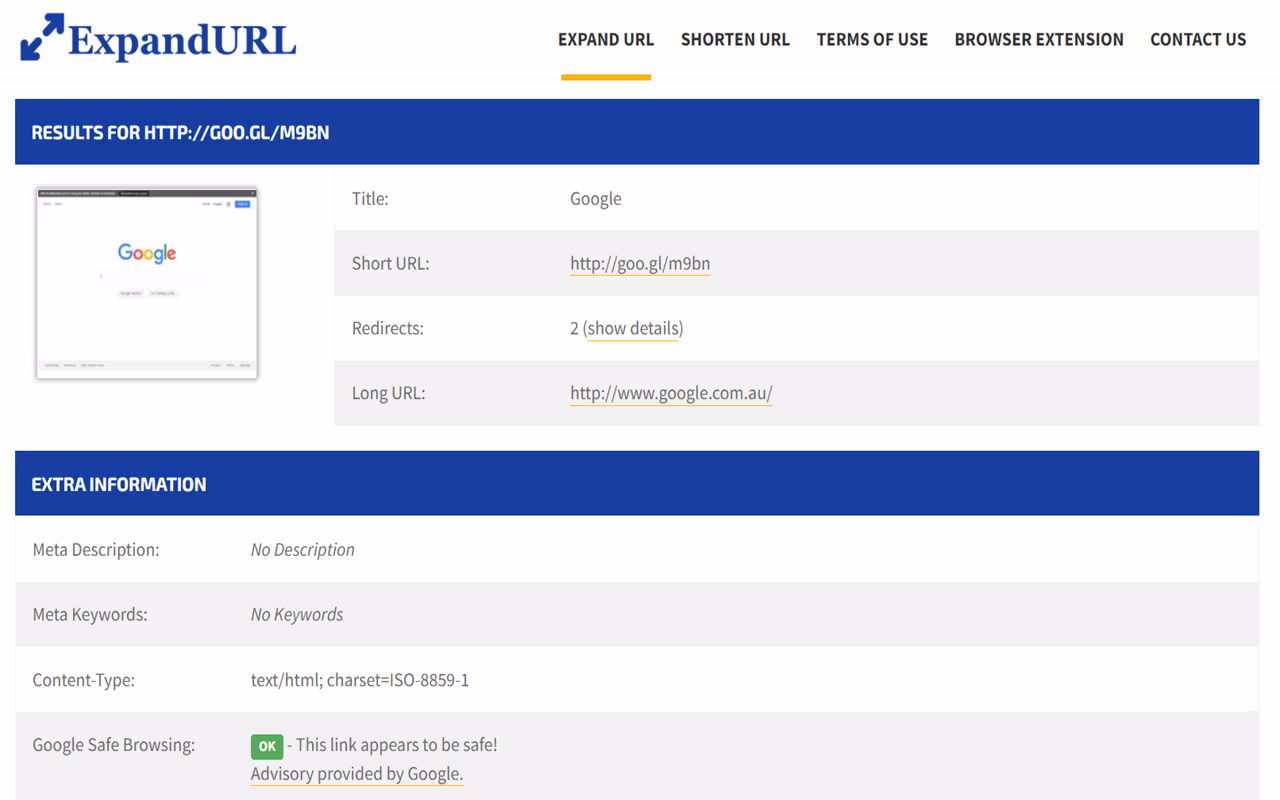
Task: Click the No Keywords meta value
Action: [297, 615]
